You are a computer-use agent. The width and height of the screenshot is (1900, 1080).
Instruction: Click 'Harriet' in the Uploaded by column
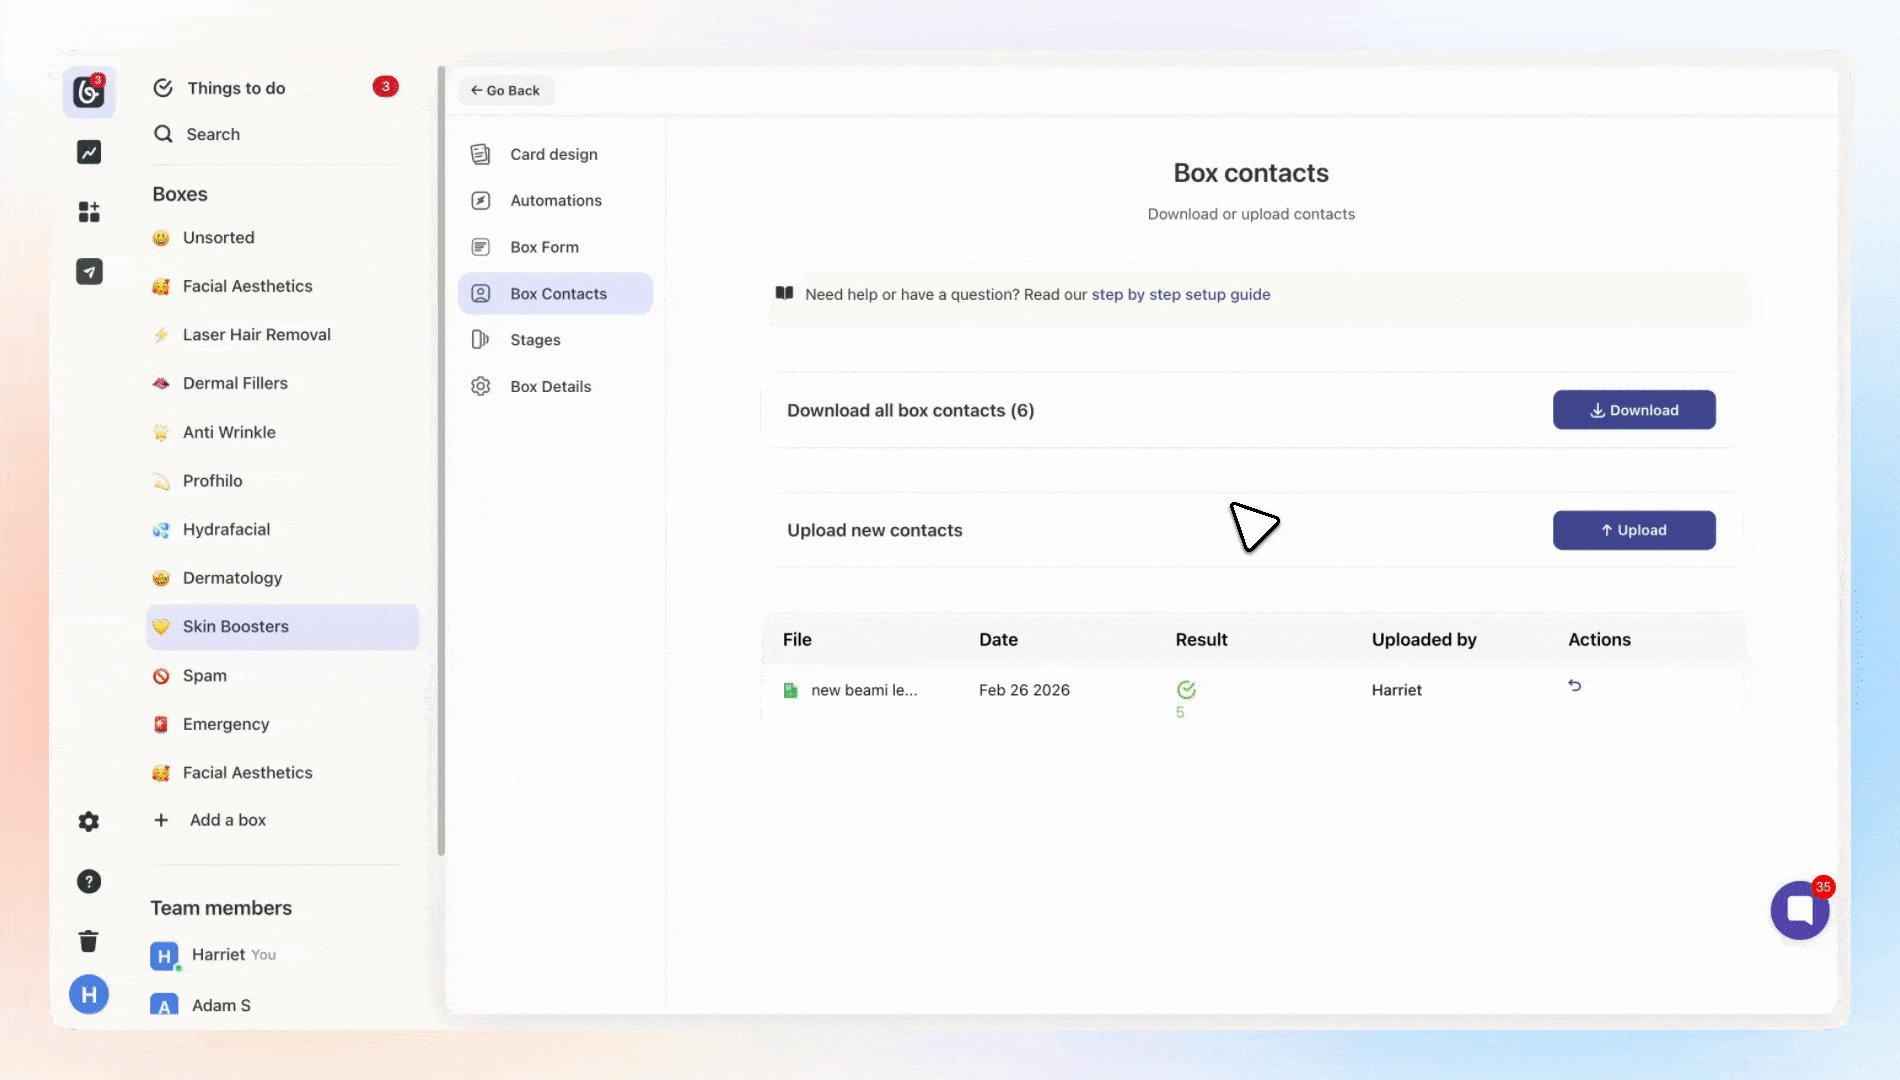point(1397,690)
